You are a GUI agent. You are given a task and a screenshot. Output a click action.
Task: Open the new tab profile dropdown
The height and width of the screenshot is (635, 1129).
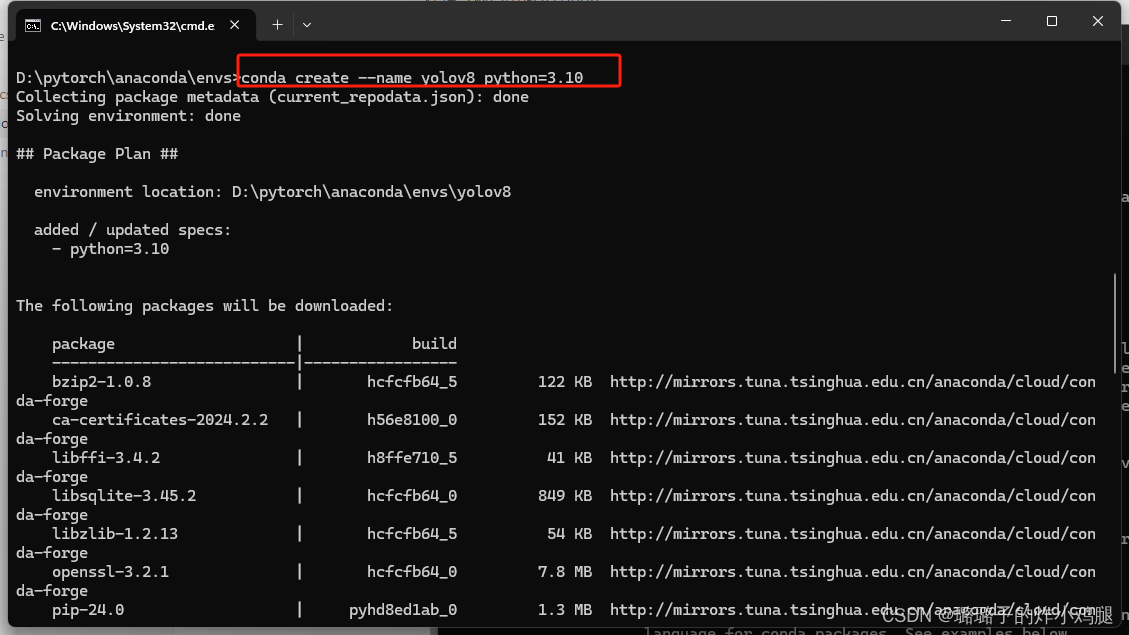tap(307, 25)
